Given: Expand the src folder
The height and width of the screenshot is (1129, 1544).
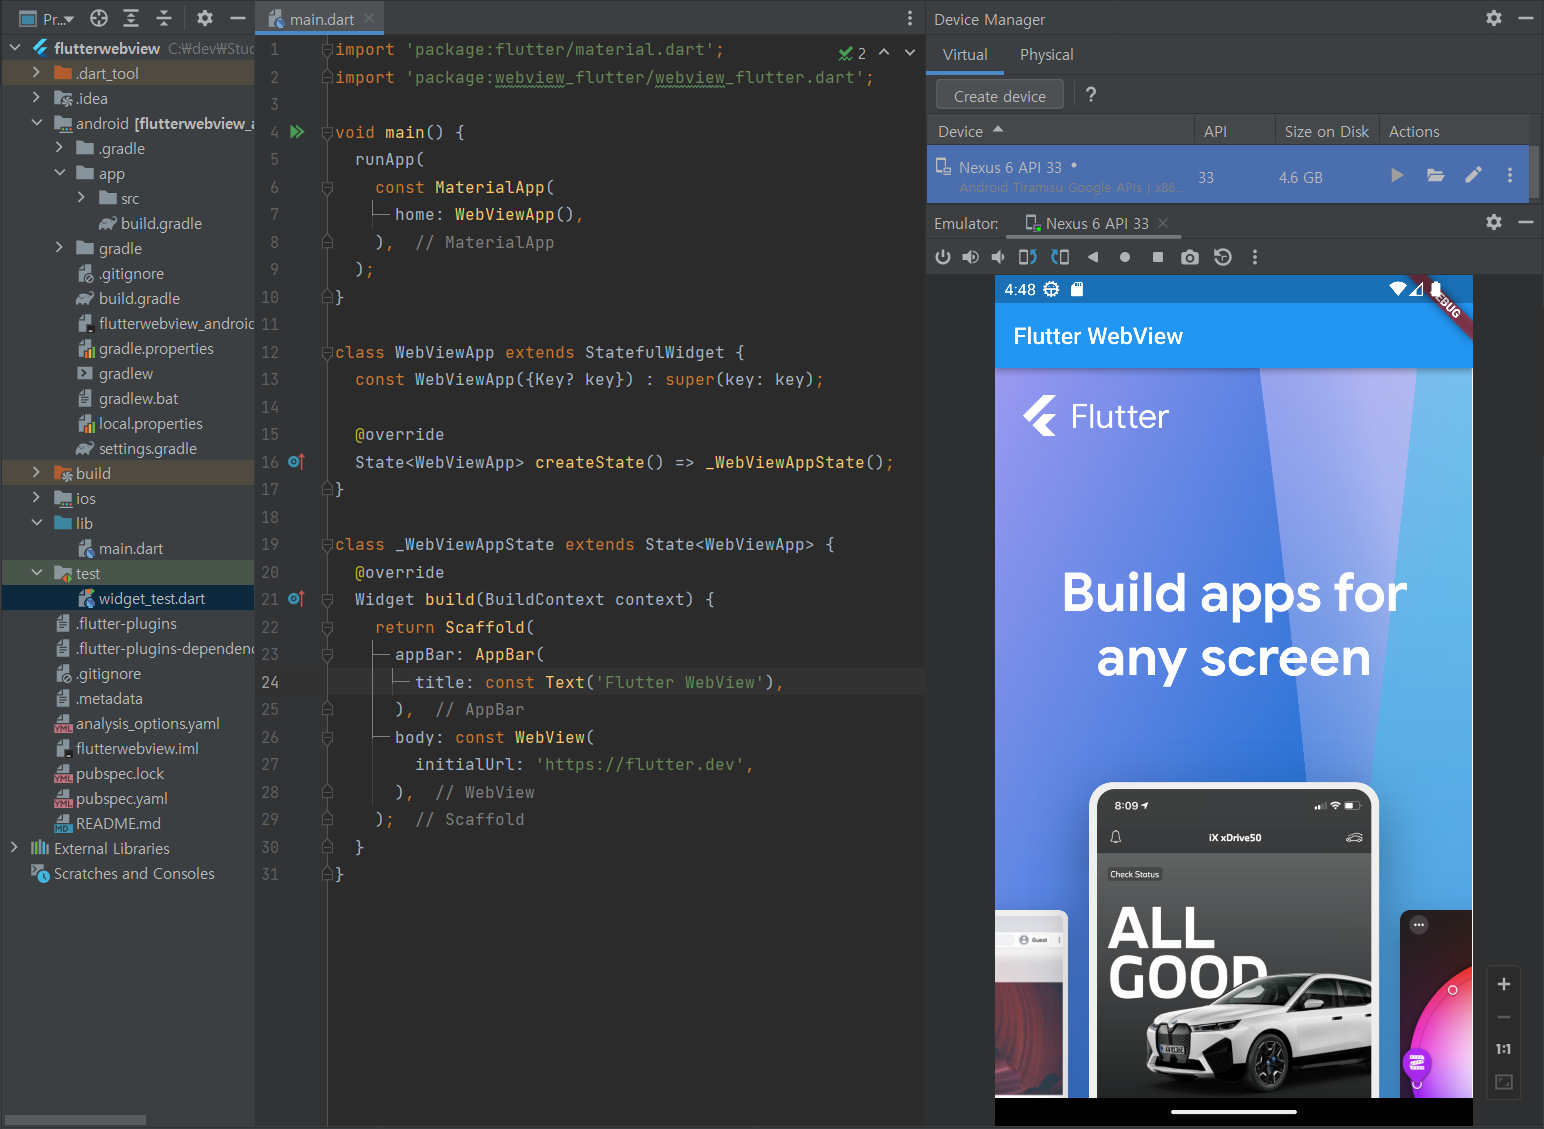Looking at the screenshot, I should pyautogui.click(x=81, y=197).
